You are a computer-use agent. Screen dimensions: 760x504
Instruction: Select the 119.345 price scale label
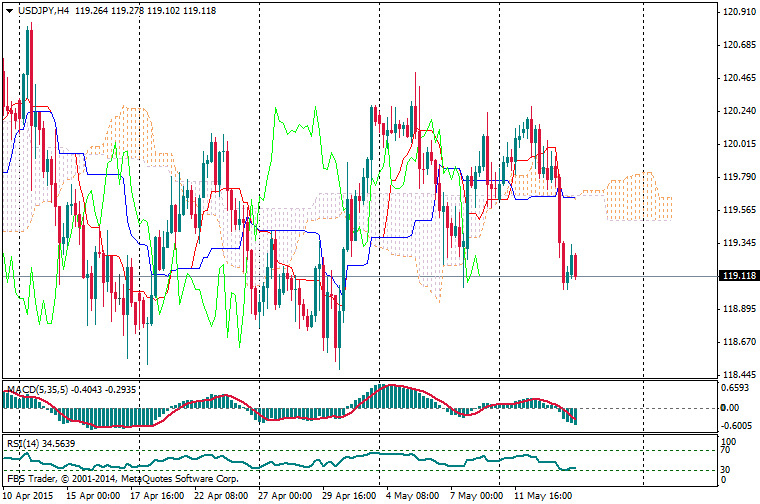tap(739, 242)
